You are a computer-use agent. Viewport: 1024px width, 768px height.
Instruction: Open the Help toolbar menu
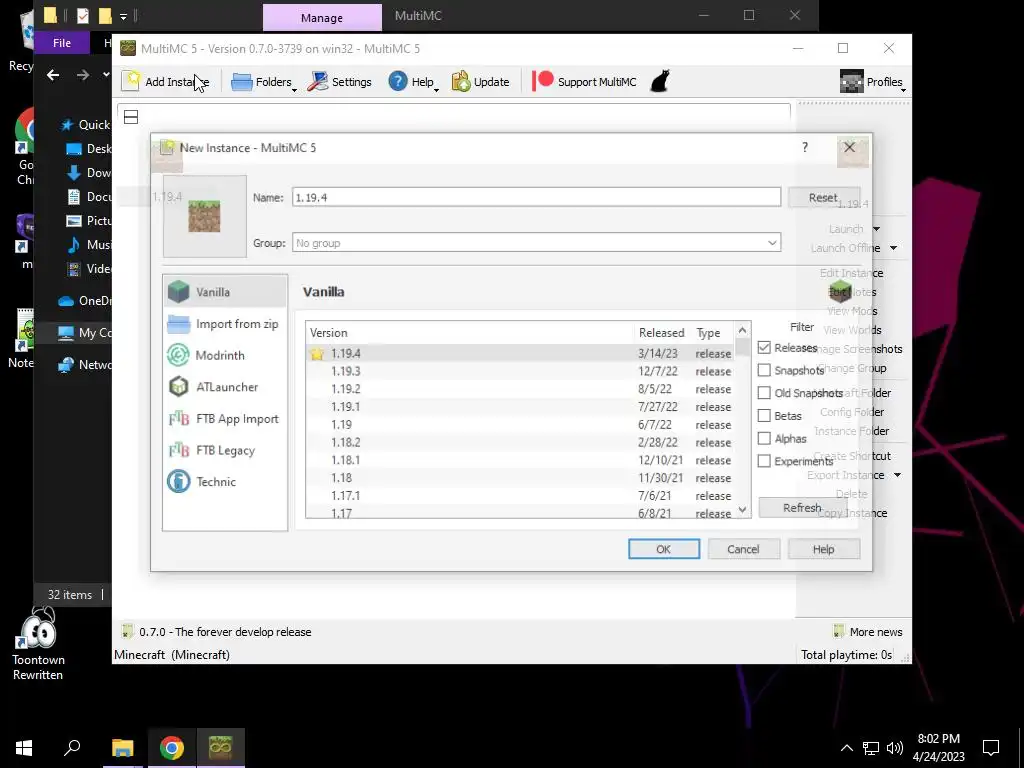tap(413, 82)
